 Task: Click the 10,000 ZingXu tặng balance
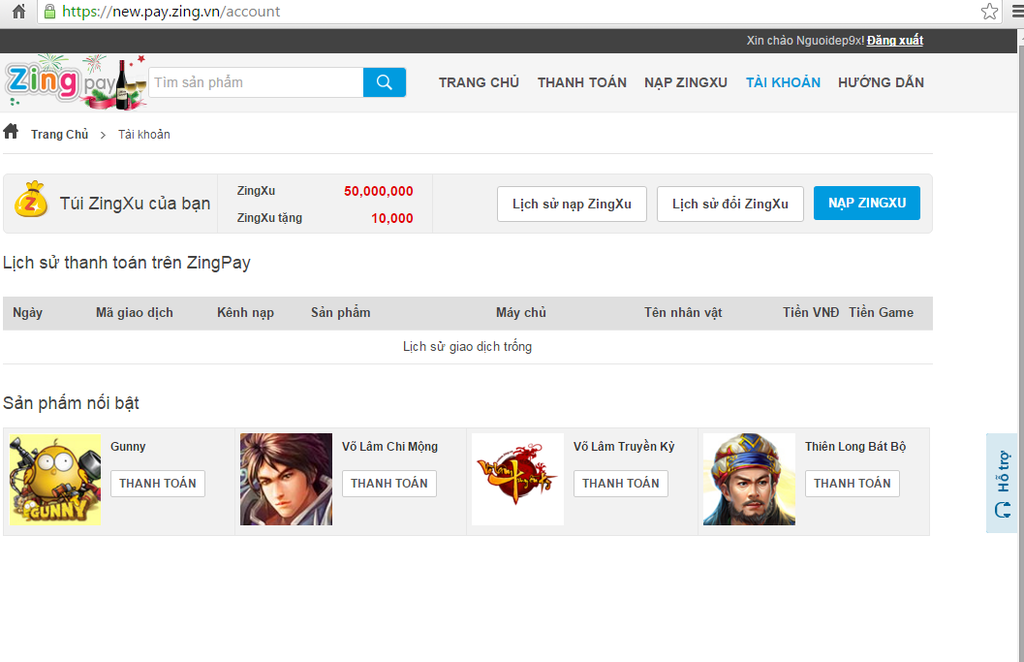(392, 218)
